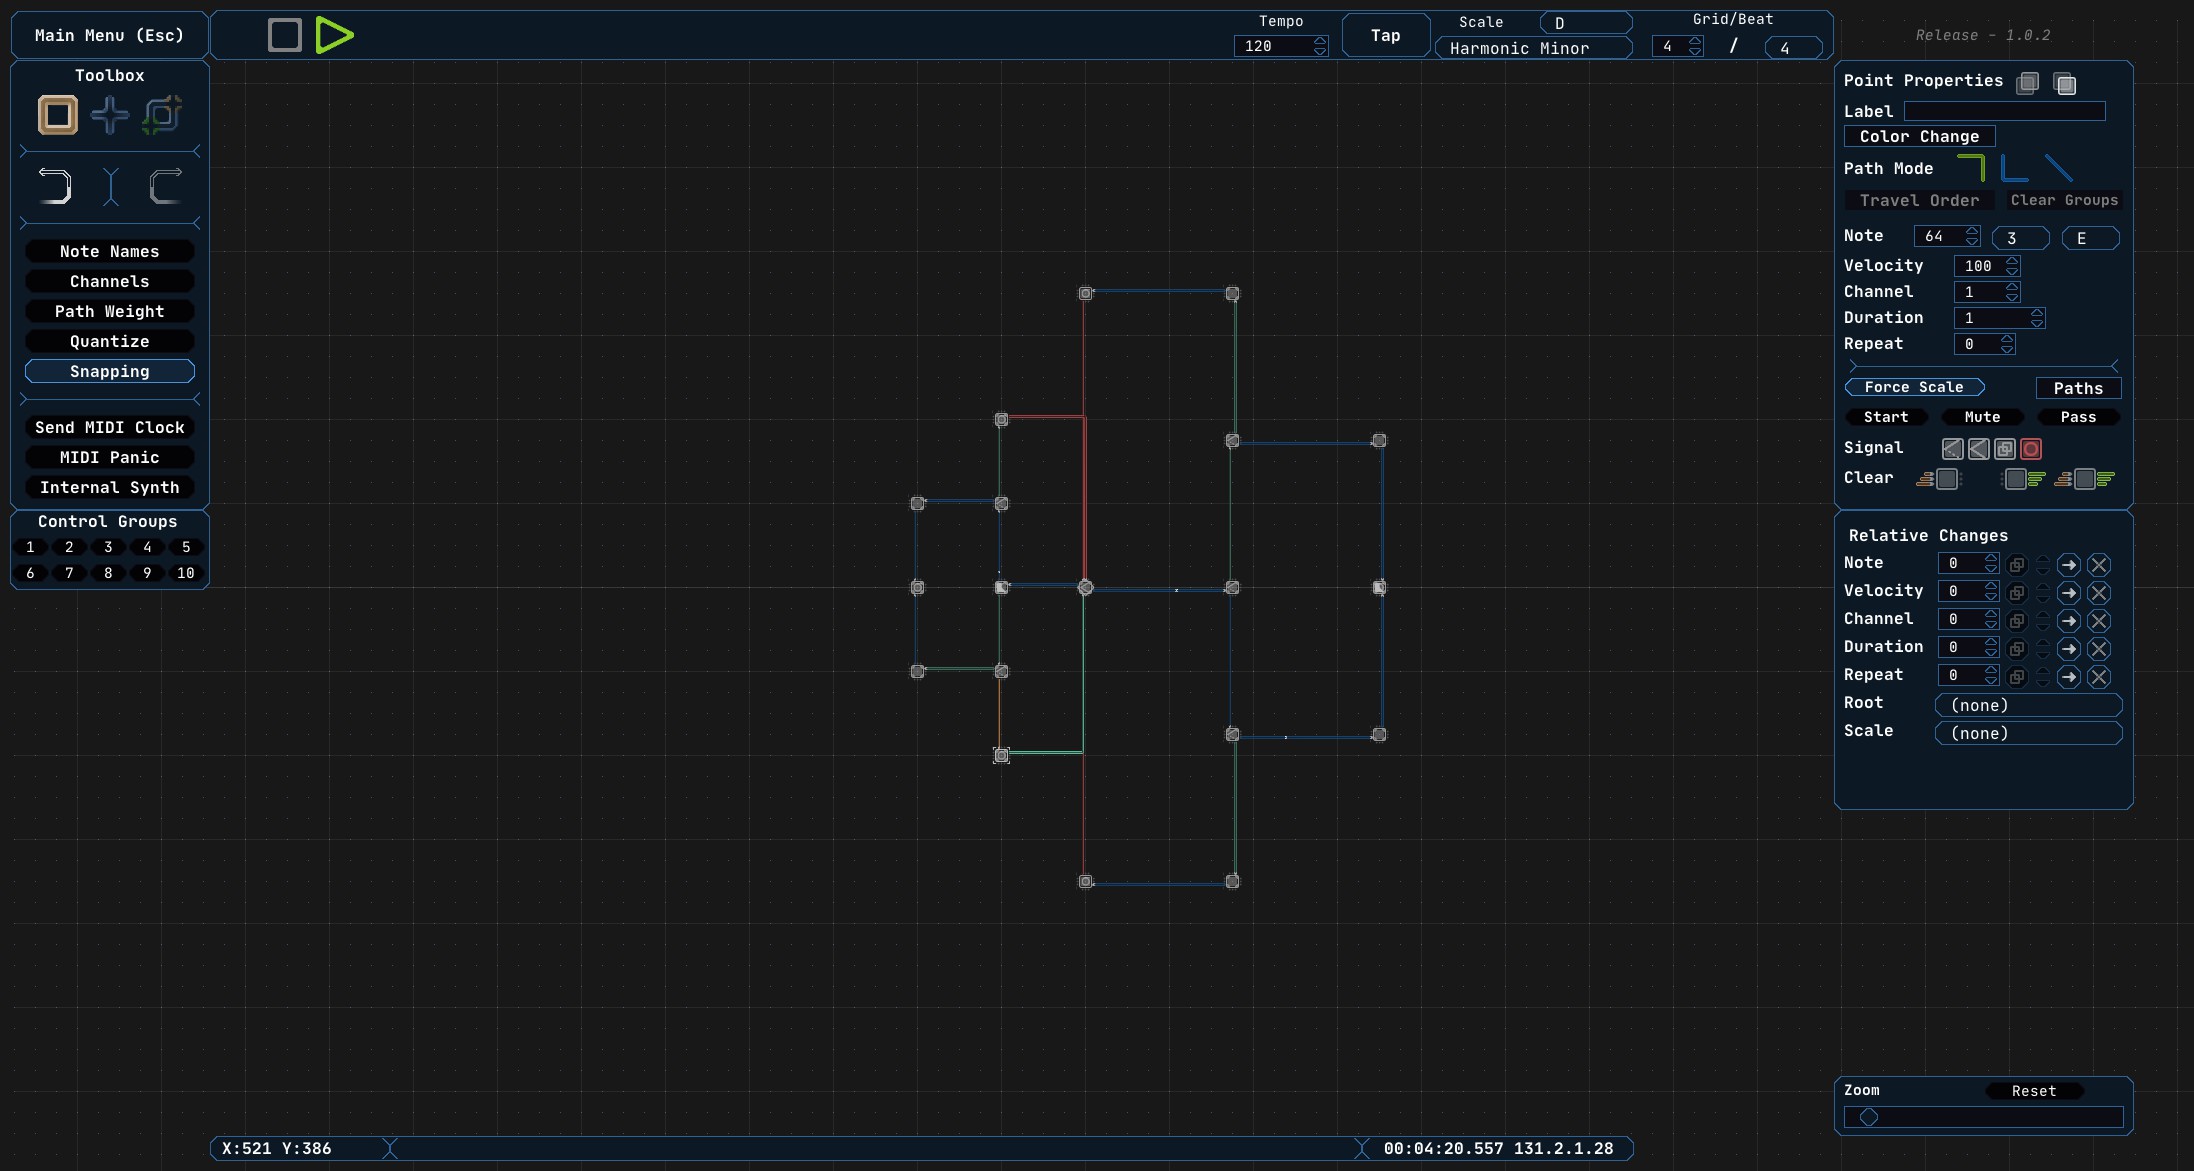This screenshot has width=2194, height=1171.
Task: Choose the diagonal path mode icon
Action: (2058, 168)
